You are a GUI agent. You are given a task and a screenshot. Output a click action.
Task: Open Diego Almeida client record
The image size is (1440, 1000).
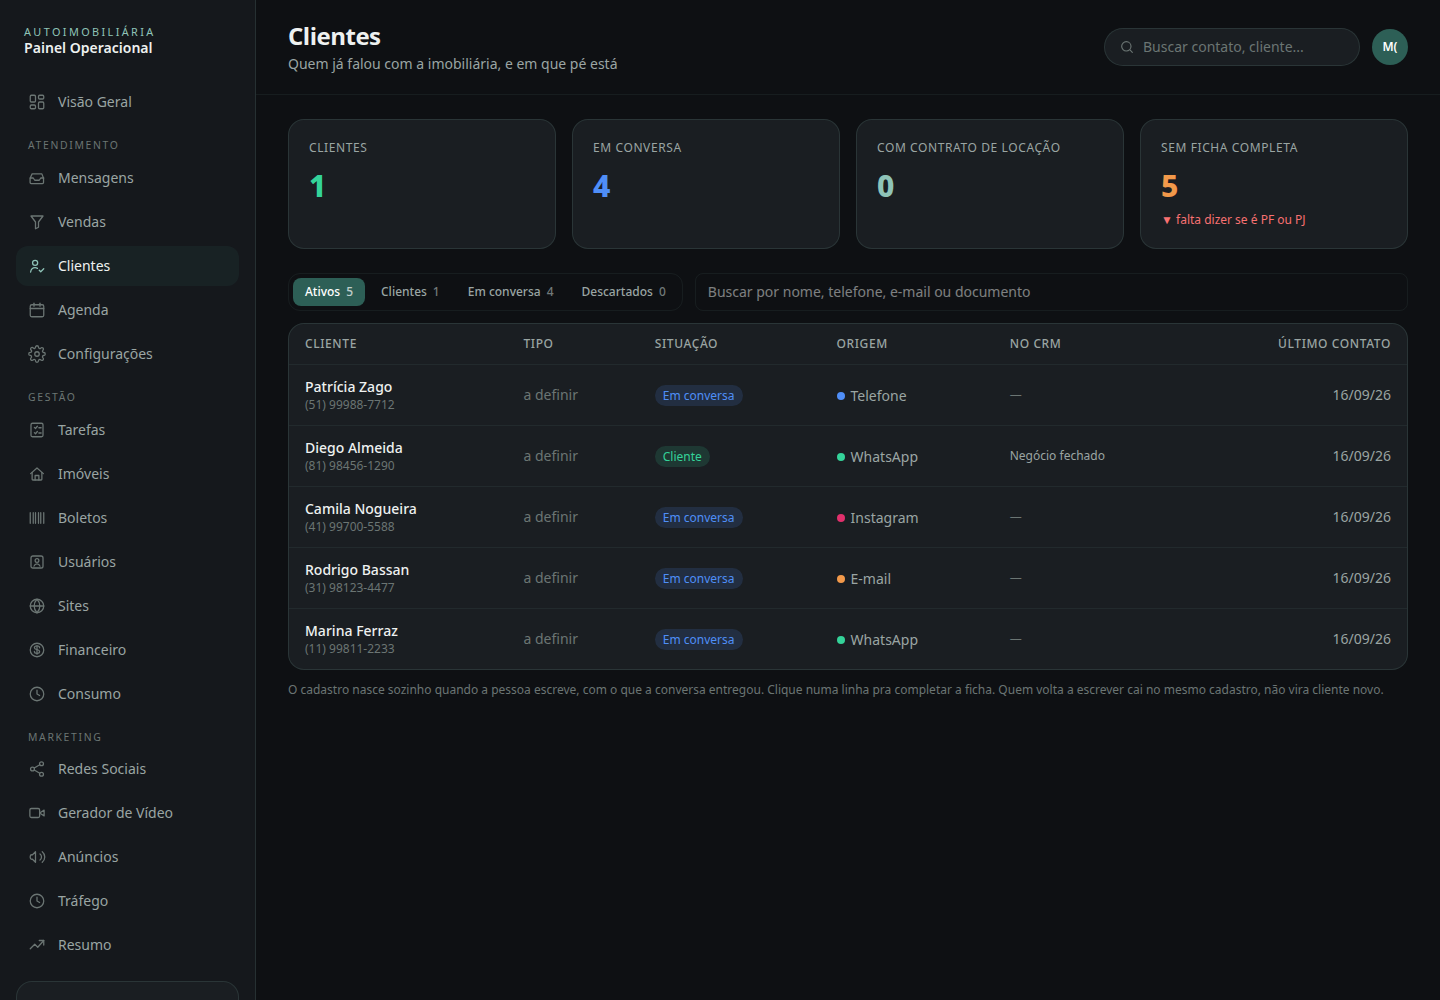pos(848,456)
